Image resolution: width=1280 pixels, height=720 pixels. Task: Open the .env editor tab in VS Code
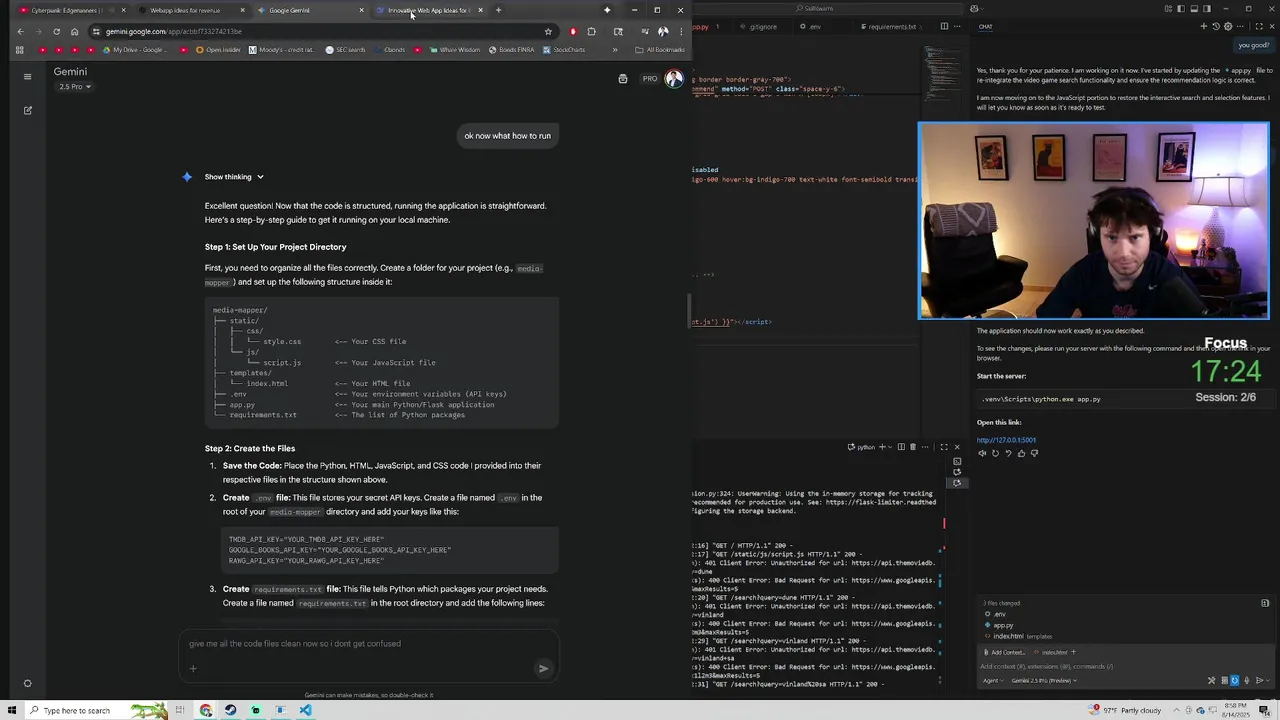pyautogui.click(x=811, y=27)
